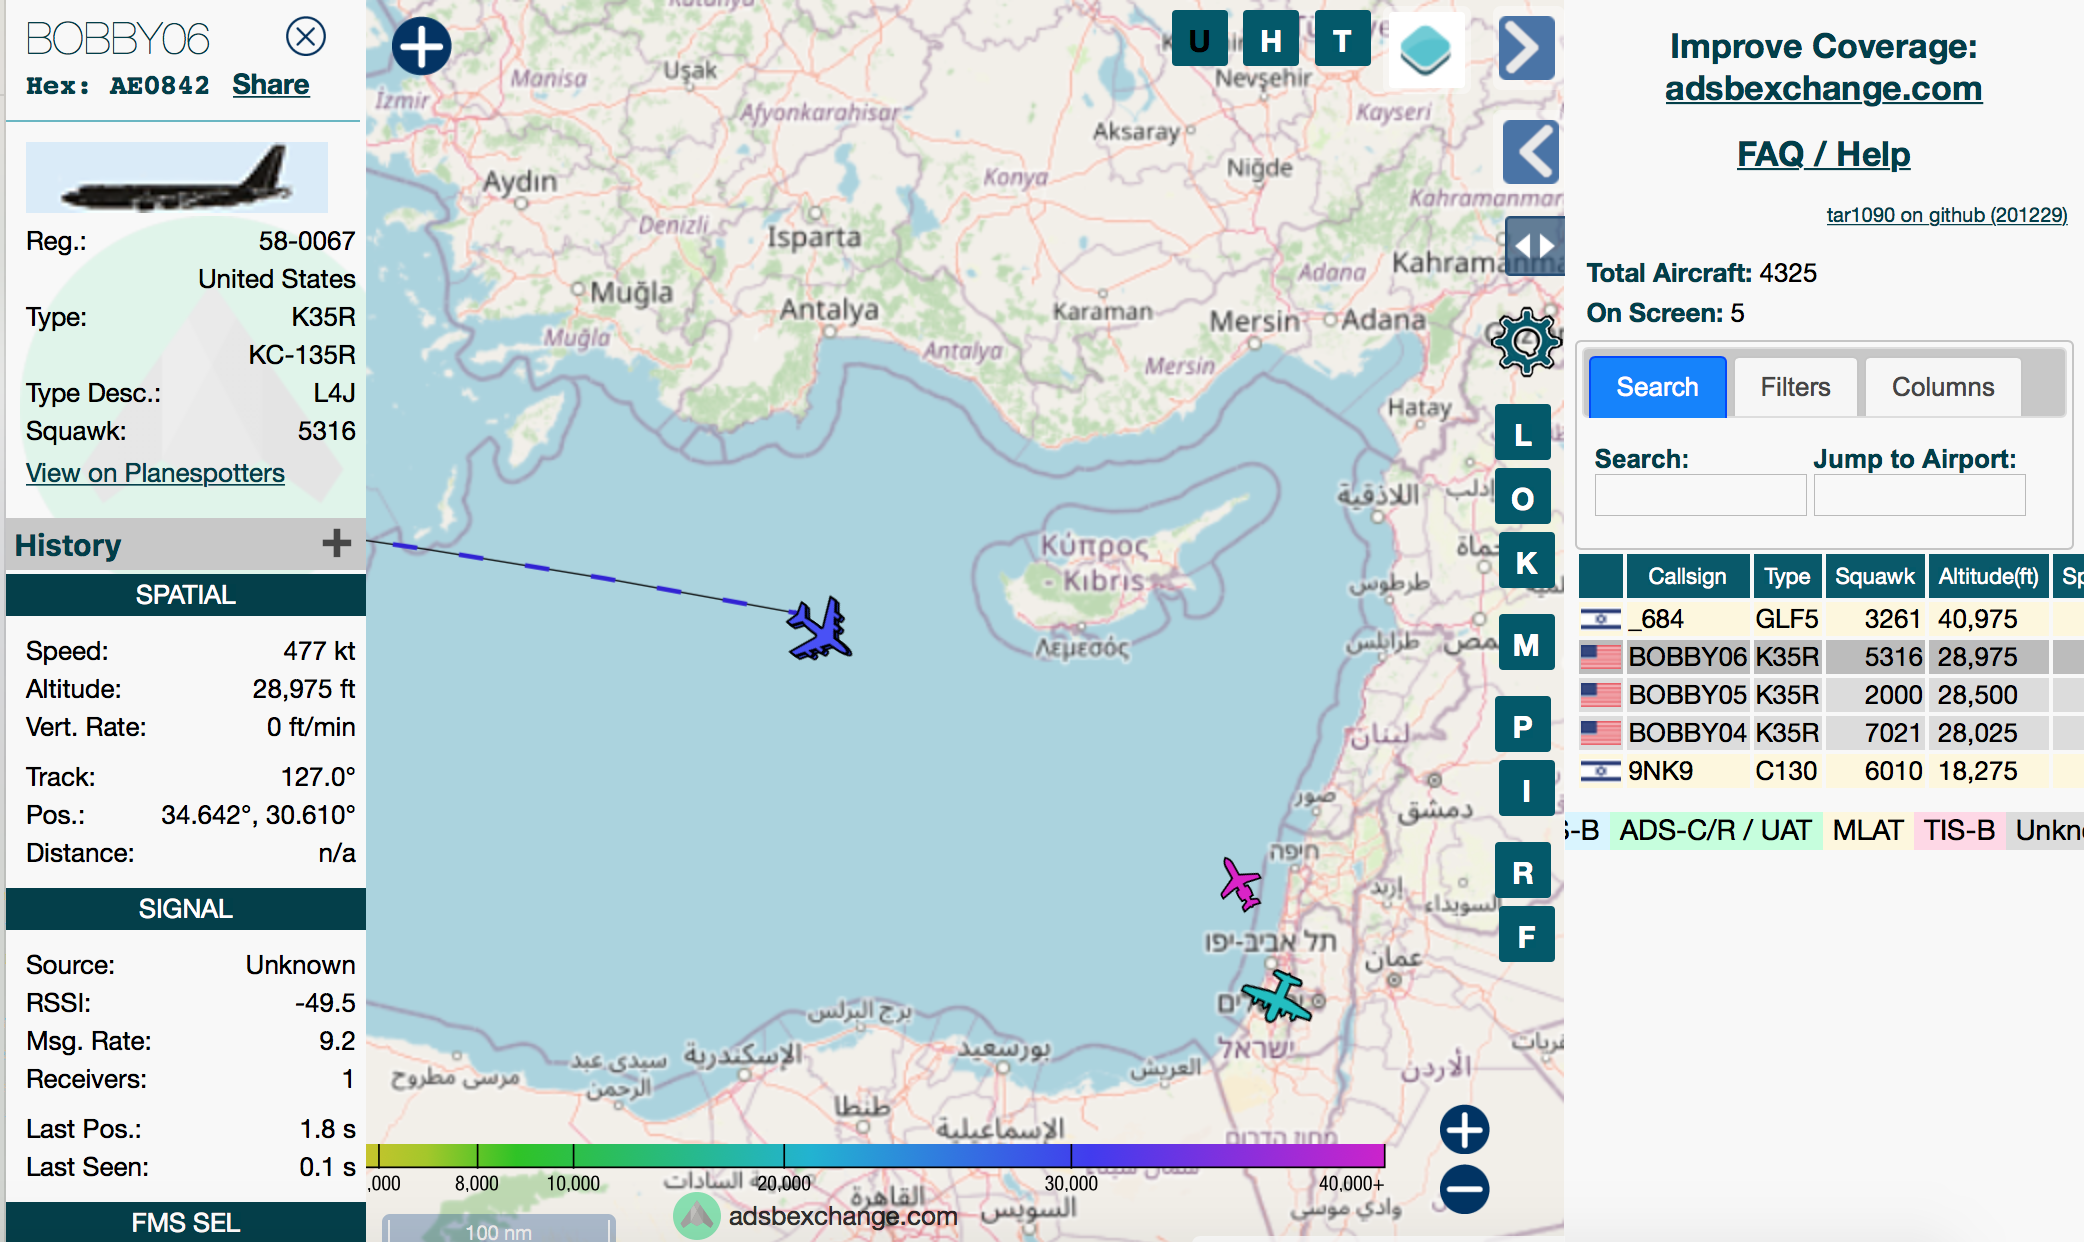This screenshot has height=1242, width=2084.
Task: Click the right arrow sidebar button
Action: tap(1526, 48)
